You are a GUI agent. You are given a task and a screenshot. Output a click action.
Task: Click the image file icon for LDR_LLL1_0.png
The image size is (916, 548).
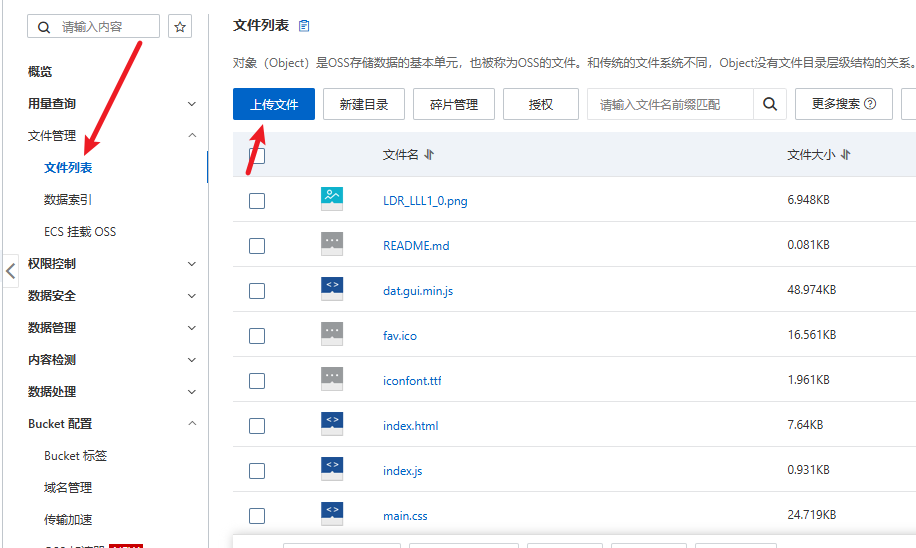pos(332,199)
